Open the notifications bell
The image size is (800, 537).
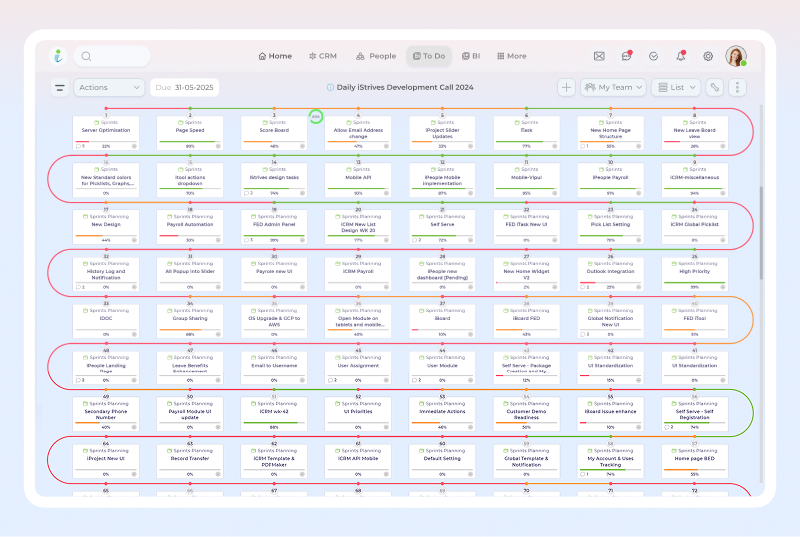(681, 57)
